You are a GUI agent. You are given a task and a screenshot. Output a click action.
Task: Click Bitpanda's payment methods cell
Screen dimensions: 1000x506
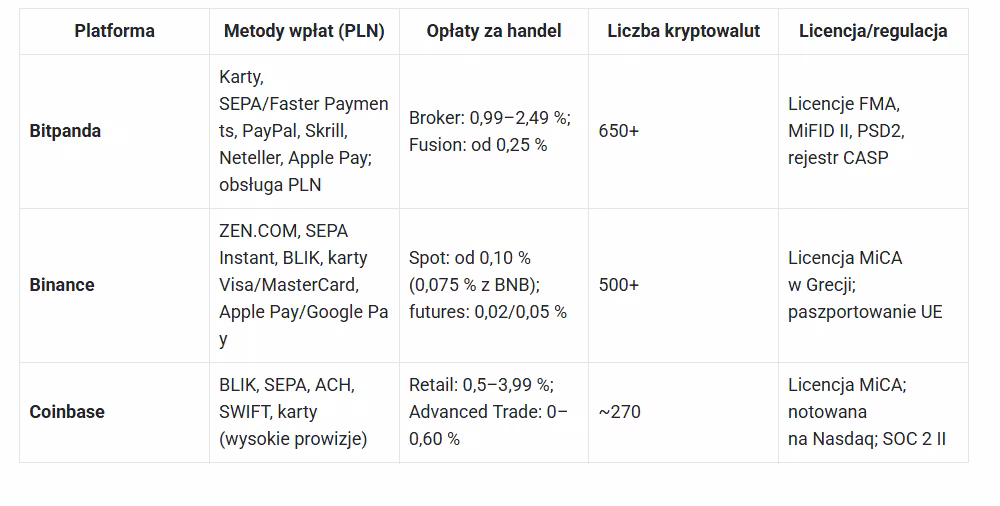[x=304, y=131]
